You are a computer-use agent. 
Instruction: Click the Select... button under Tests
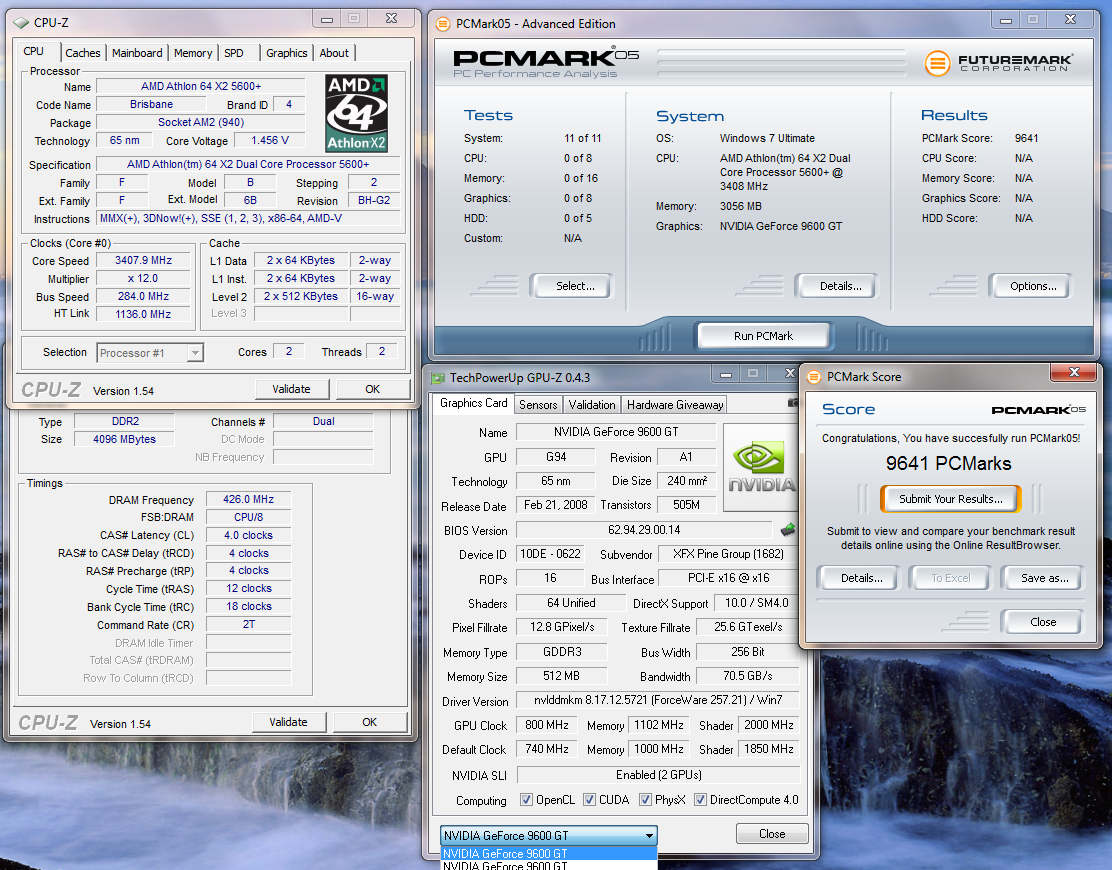pos(574,286)
